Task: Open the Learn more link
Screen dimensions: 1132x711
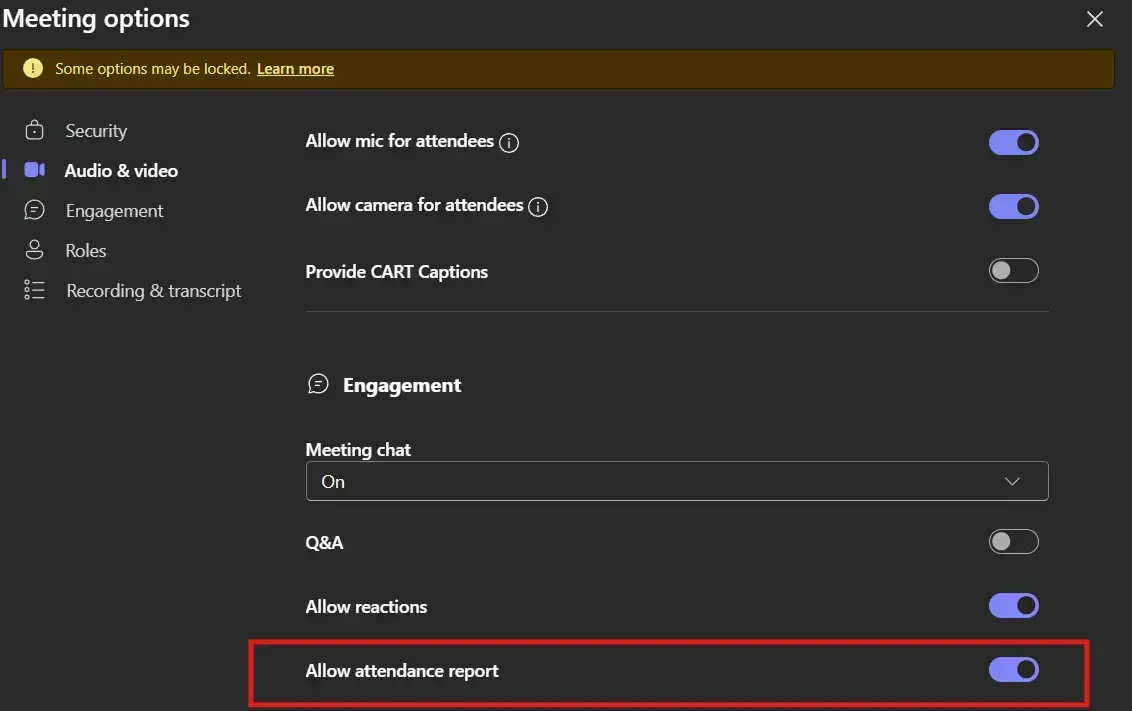Action: pyautogui.click(x=295, y=69)
